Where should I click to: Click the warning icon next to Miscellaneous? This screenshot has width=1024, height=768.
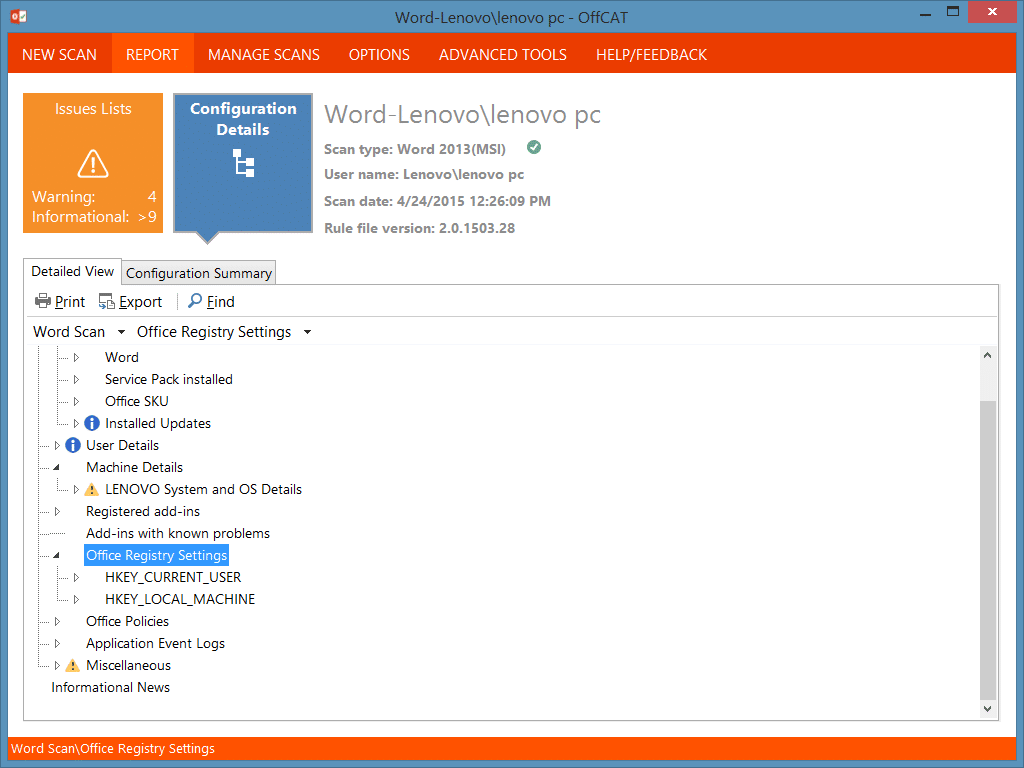pos(73,665)
